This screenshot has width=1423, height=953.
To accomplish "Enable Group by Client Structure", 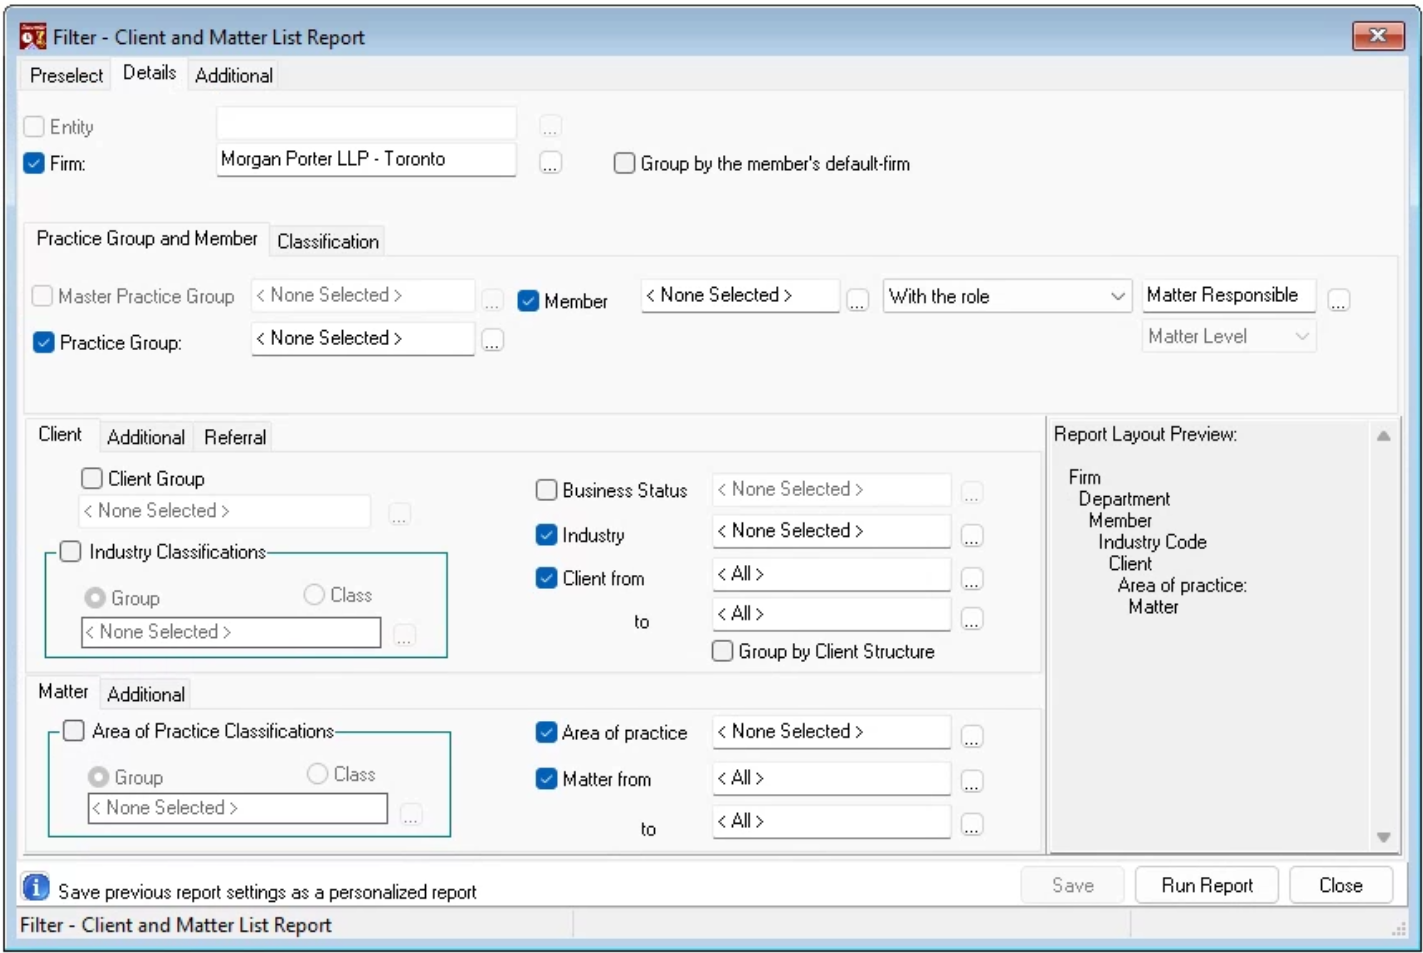I will (722, 651).
